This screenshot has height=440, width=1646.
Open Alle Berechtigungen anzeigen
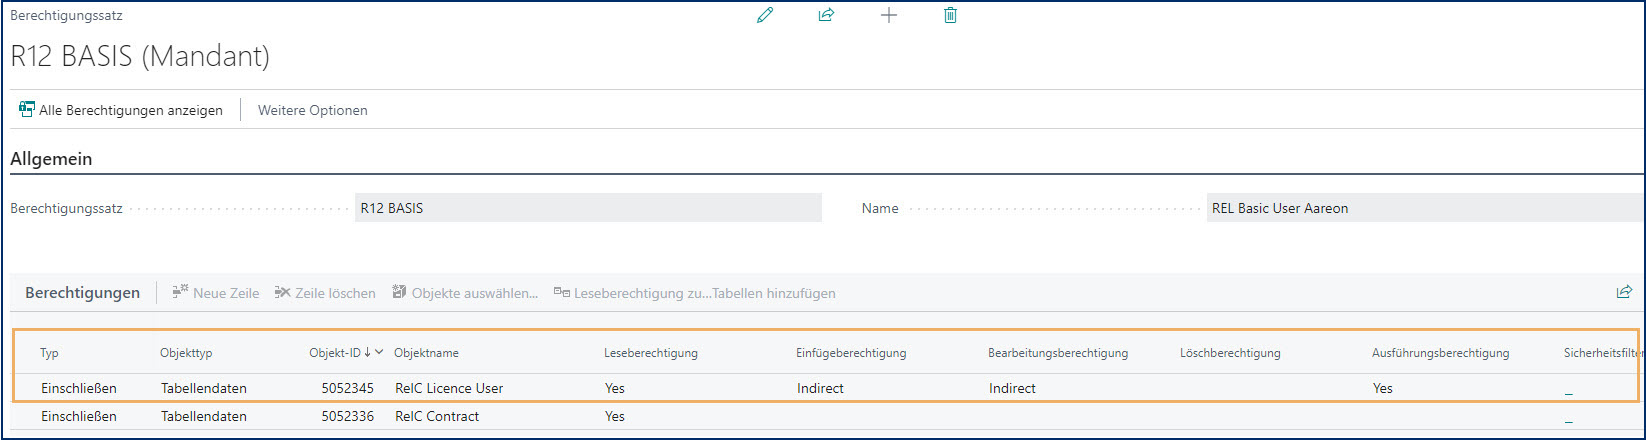click(121, 110)
